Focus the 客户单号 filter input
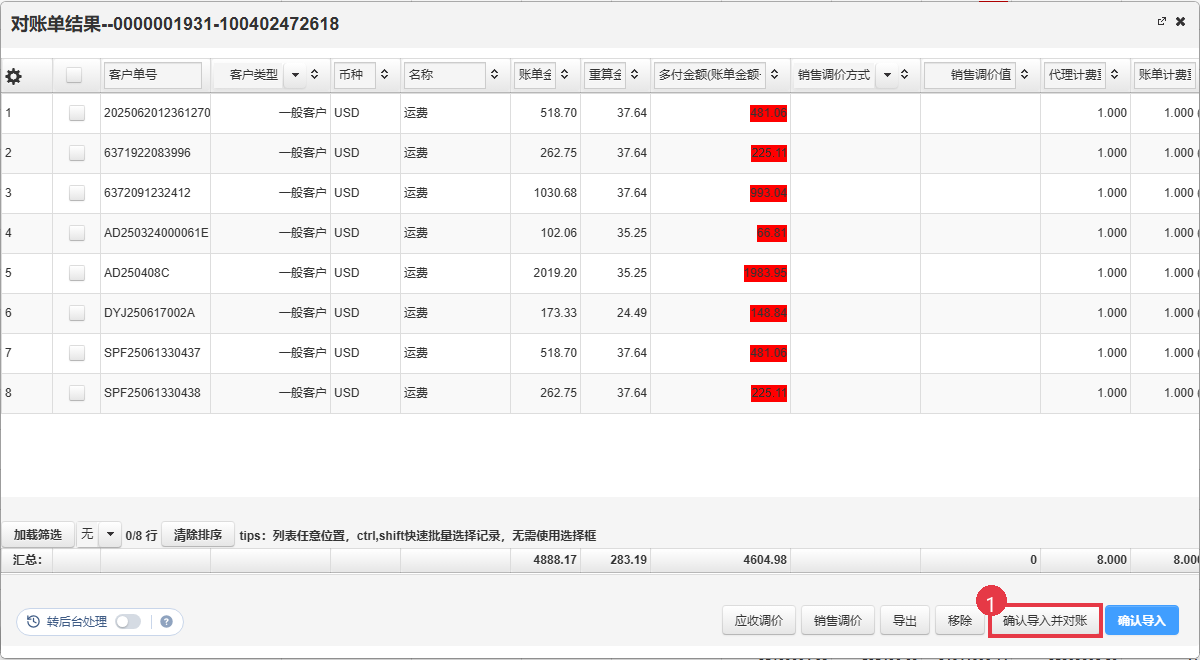 click(x=153, y=75)
